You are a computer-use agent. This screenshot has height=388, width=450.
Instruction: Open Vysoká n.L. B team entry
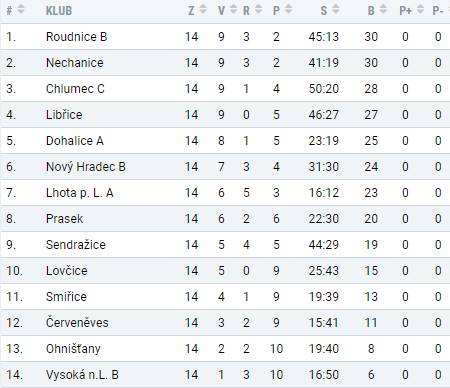82,375
